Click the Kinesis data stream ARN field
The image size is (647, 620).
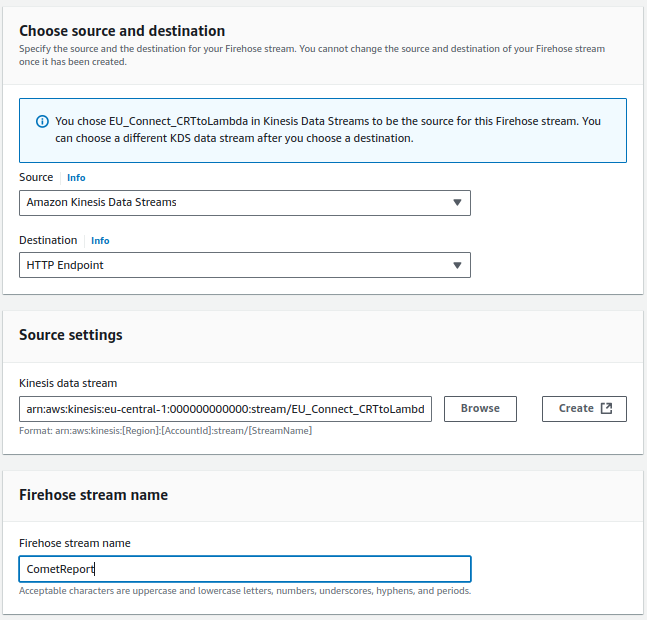(x=225, y=409)
